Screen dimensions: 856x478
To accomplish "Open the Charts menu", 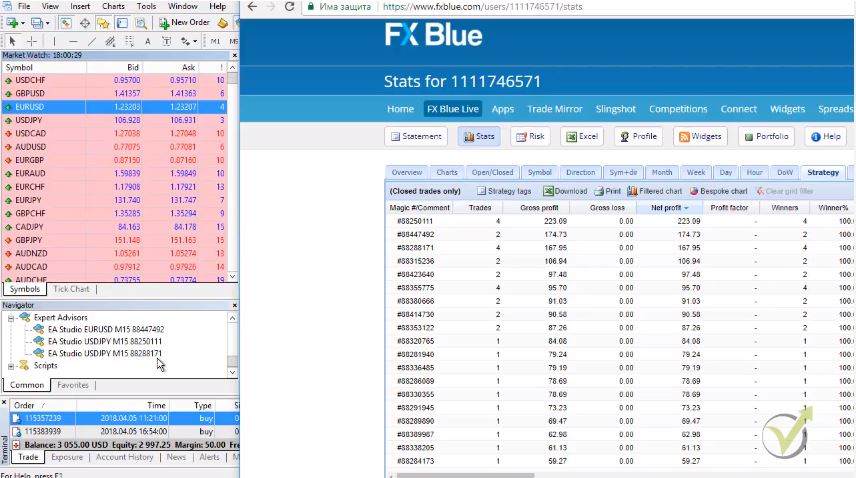I will pos(113,6).
